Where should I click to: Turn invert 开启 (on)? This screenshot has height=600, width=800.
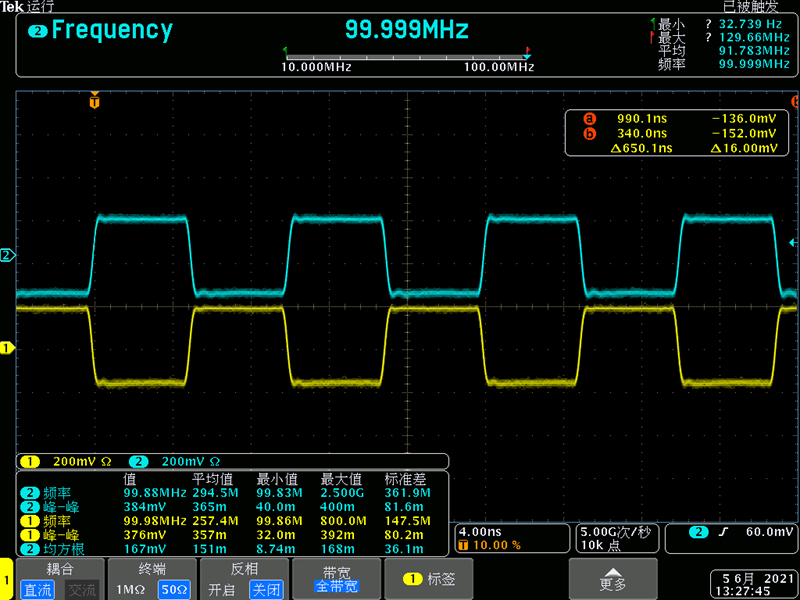click(x=222, y=590)
